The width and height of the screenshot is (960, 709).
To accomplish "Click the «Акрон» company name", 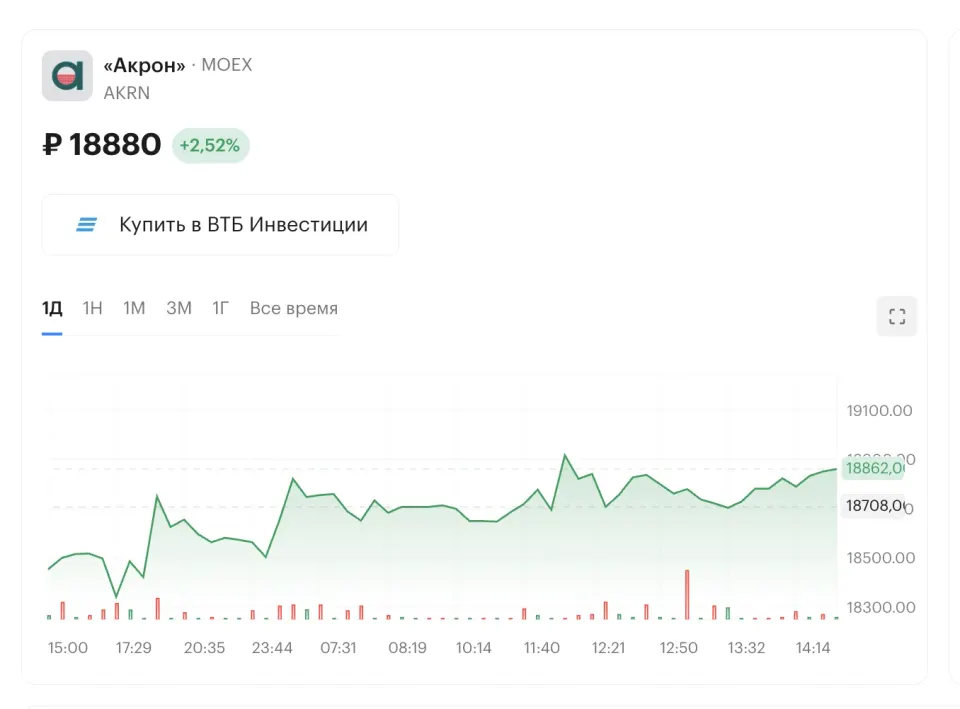I will click(x=144, y=65).
